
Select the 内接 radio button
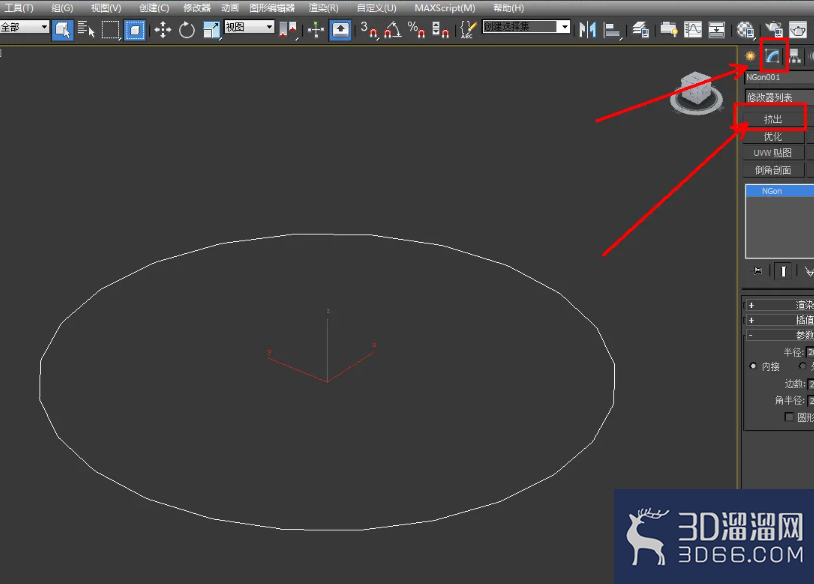(x=753, y=366)
